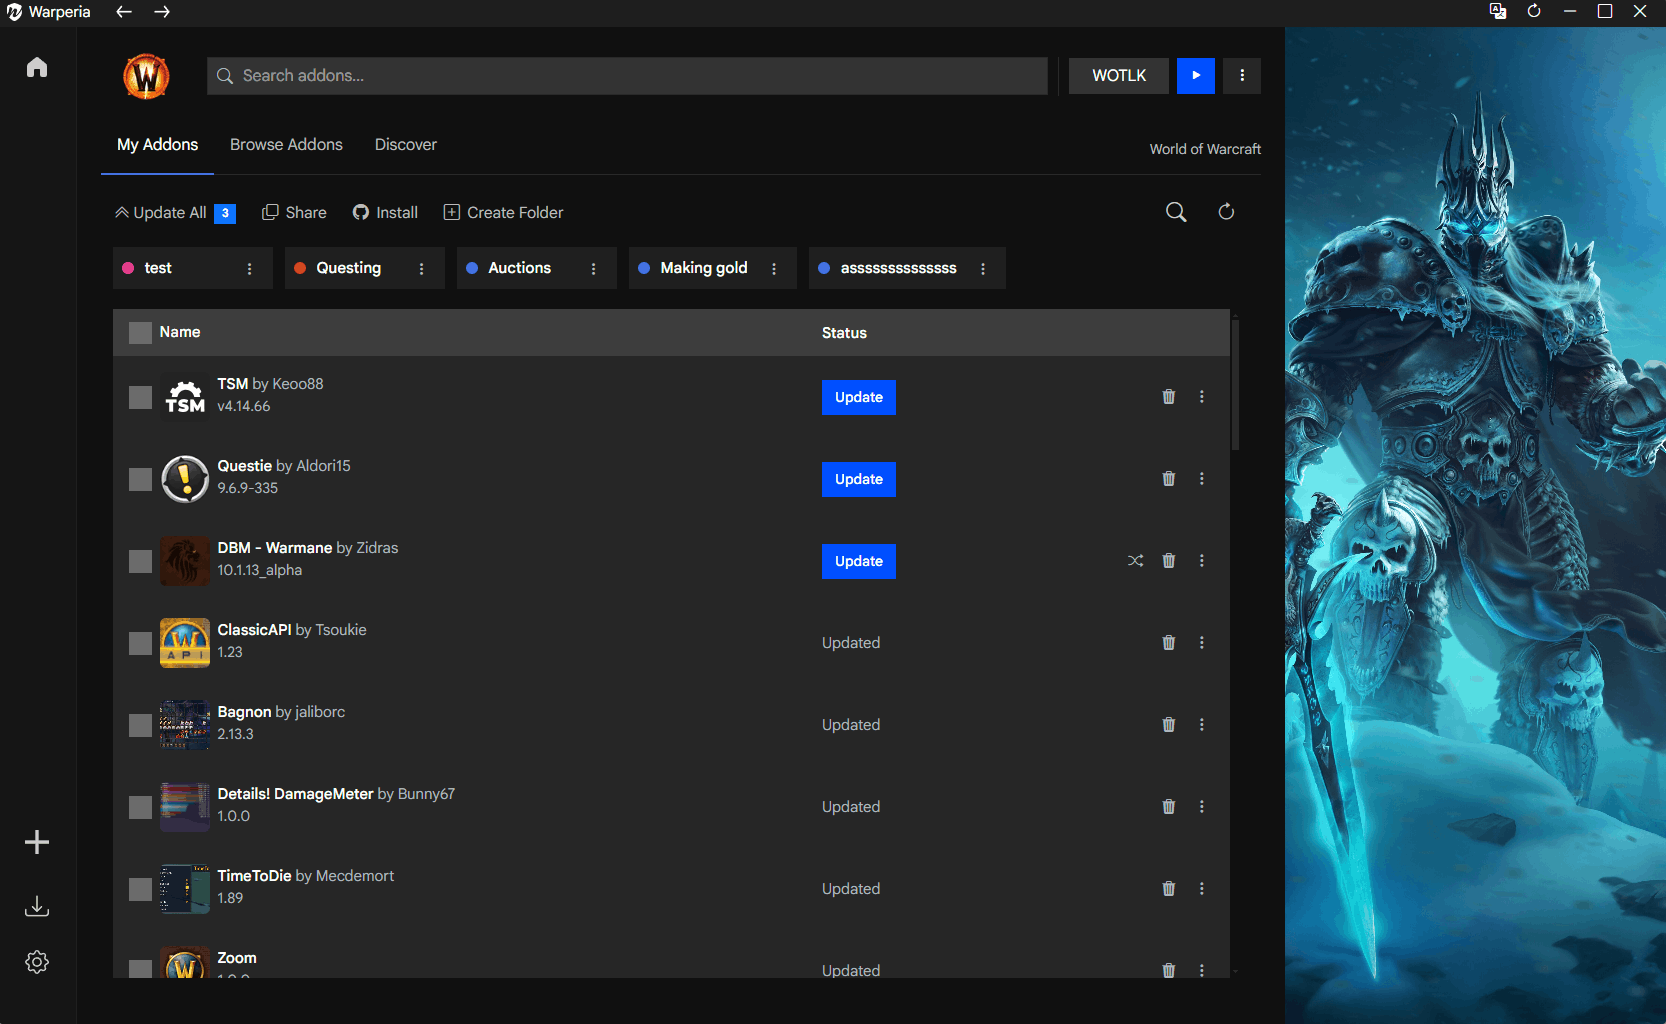The width and height of the screenshot is (1666, 1024).
Task: Open the downloads icon in the sidebar
Action: tap(37, 906)
